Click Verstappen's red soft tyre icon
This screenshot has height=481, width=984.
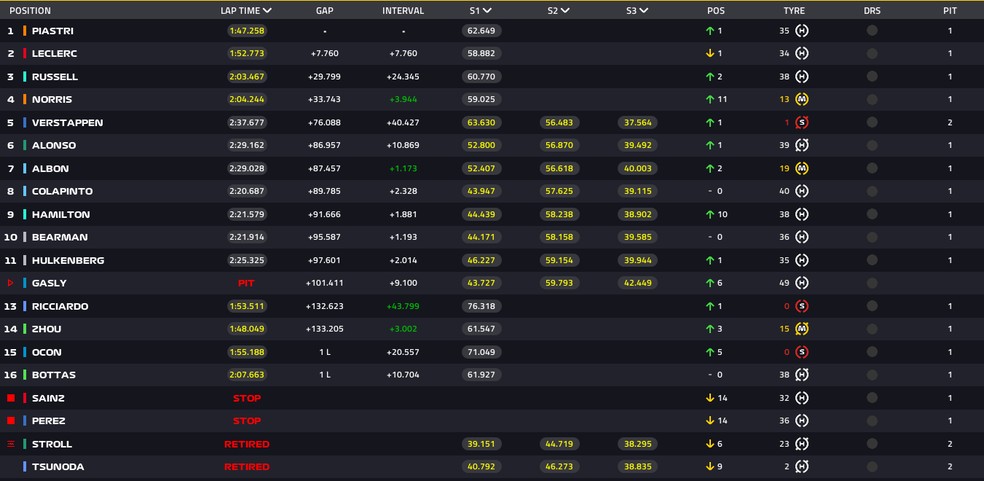pos(801,122)
